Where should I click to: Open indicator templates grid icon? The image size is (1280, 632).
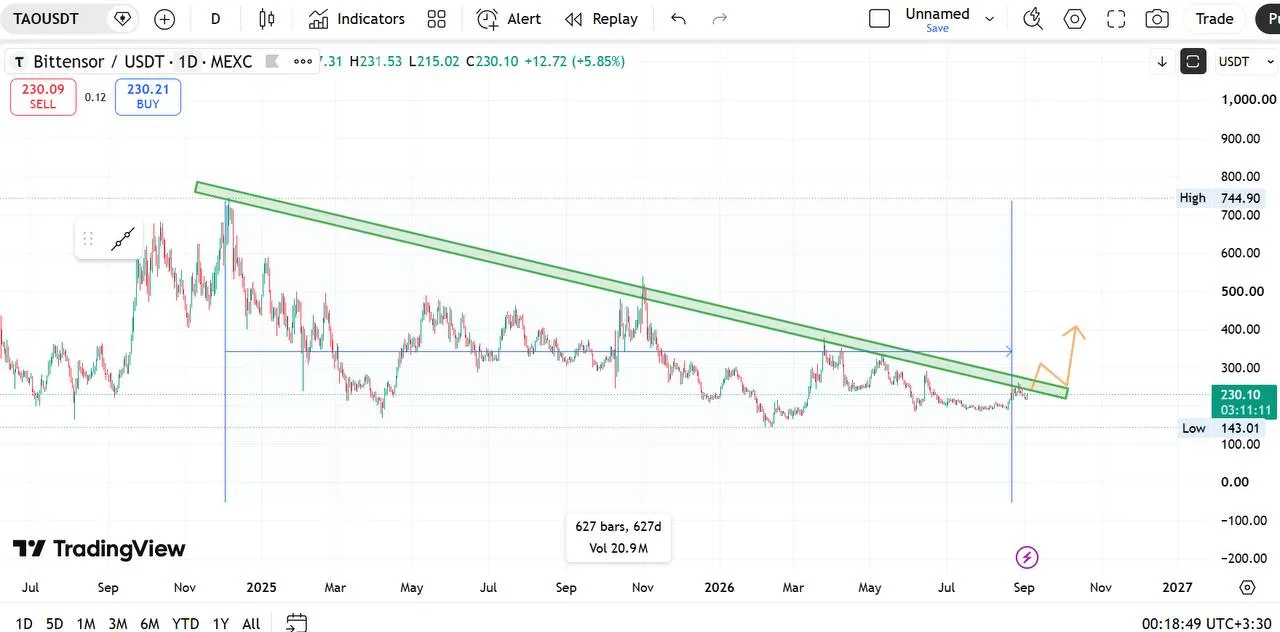pyautogui.click(x=436, y=19)
